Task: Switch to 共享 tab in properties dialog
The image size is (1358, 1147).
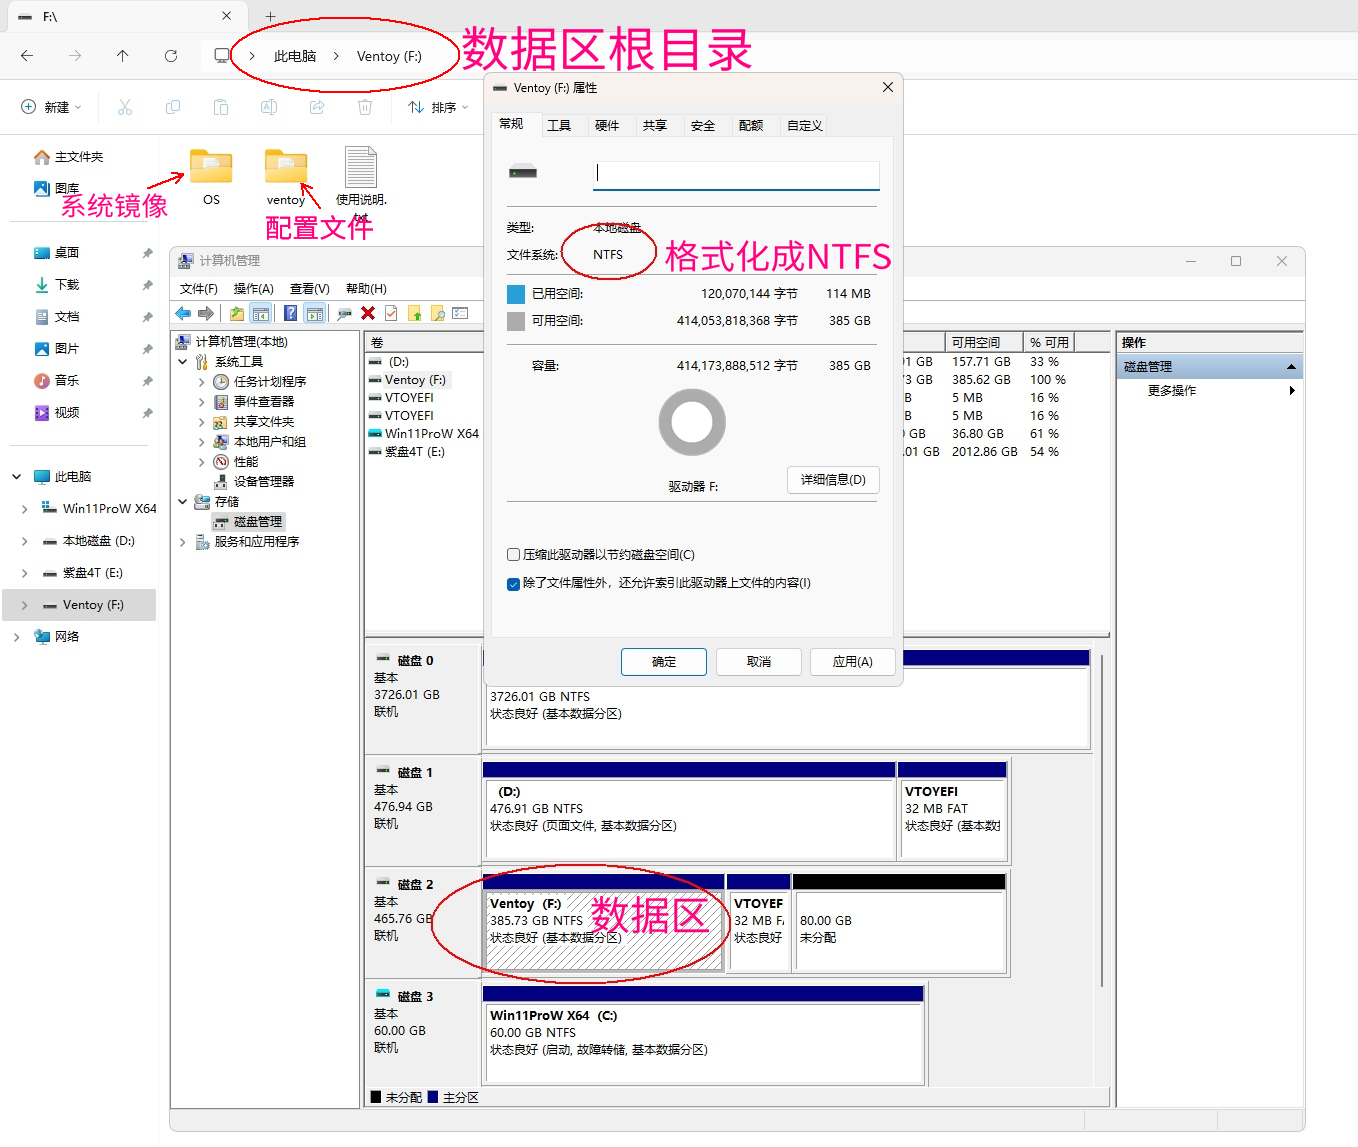Action: [655, 125]
